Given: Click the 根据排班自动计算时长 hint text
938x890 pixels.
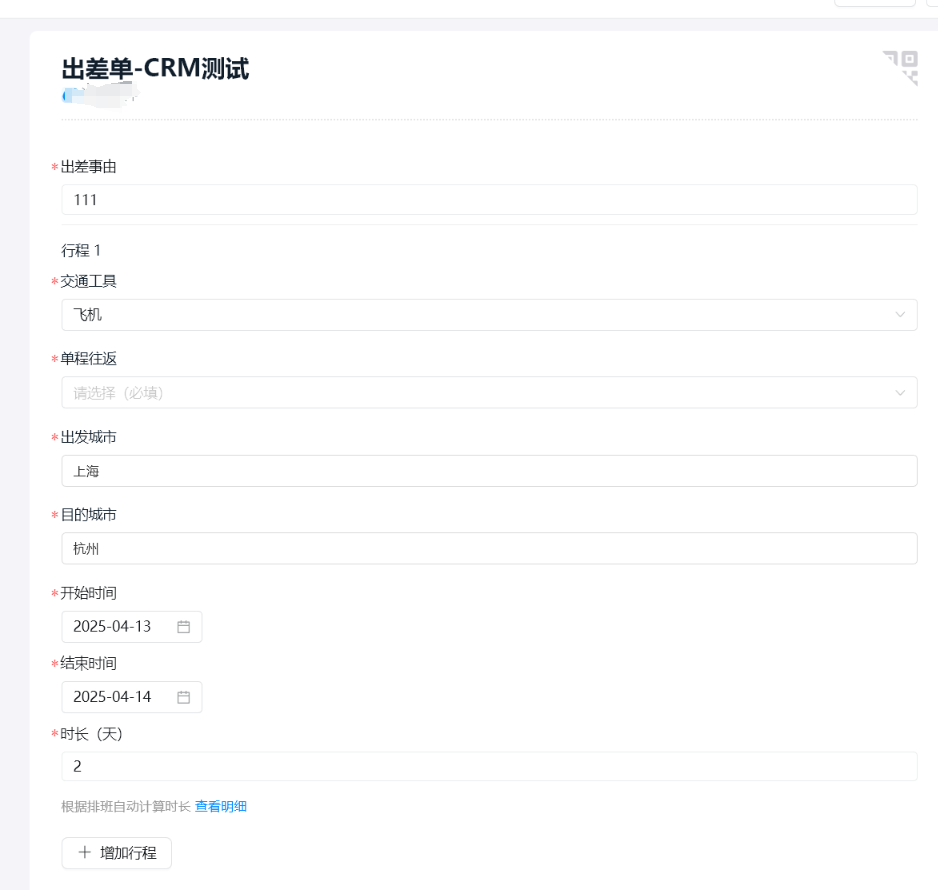Looking at the screenshot, I should [126, 806].
